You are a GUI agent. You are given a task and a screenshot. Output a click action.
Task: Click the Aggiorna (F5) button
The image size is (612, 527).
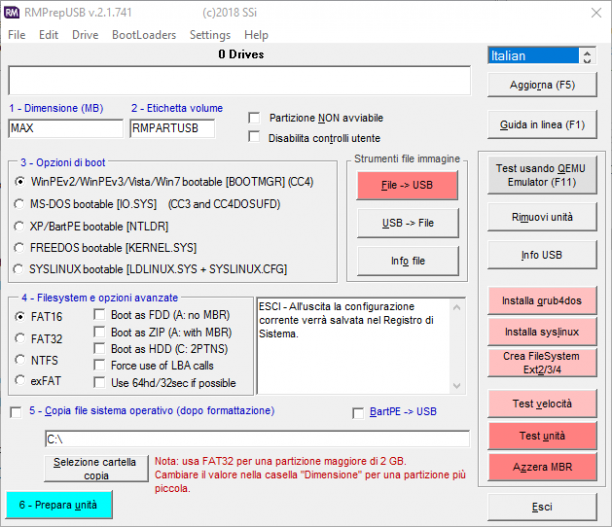(x=542, y=85)
